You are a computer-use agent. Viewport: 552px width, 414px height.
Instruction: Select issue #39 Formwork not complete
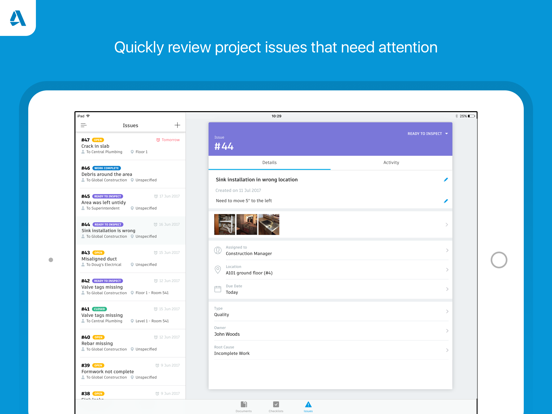131,371
